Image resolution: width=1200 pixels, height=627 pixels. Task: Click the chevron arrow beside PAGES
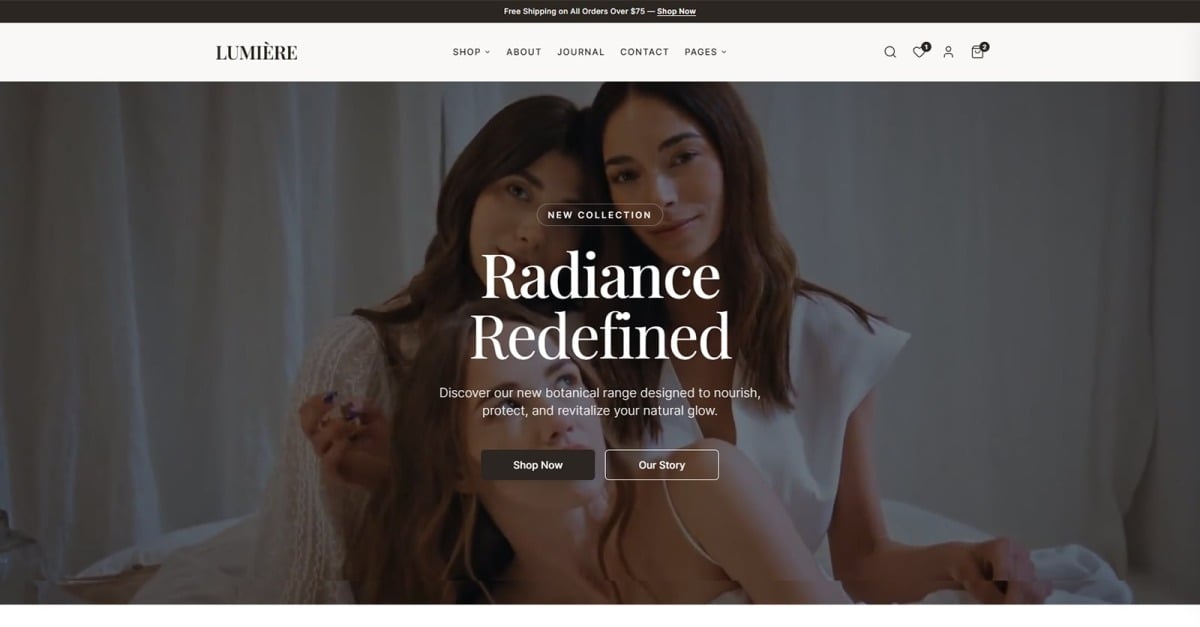tap(724, 52)
